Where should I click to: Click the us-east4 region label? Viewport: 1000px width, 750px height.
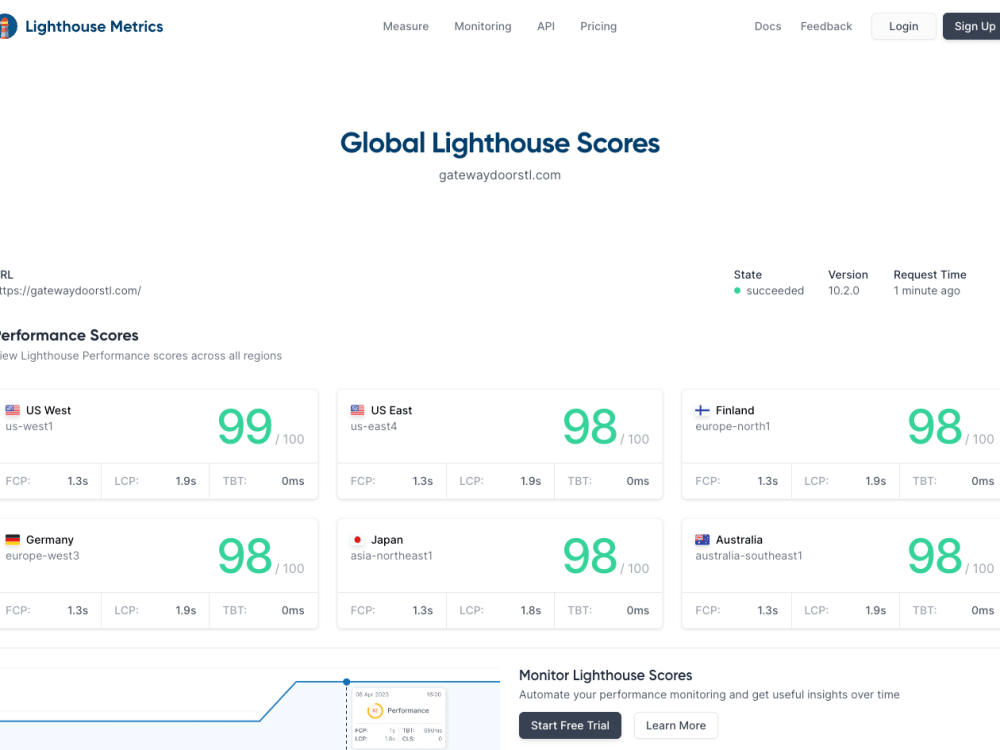374,426
